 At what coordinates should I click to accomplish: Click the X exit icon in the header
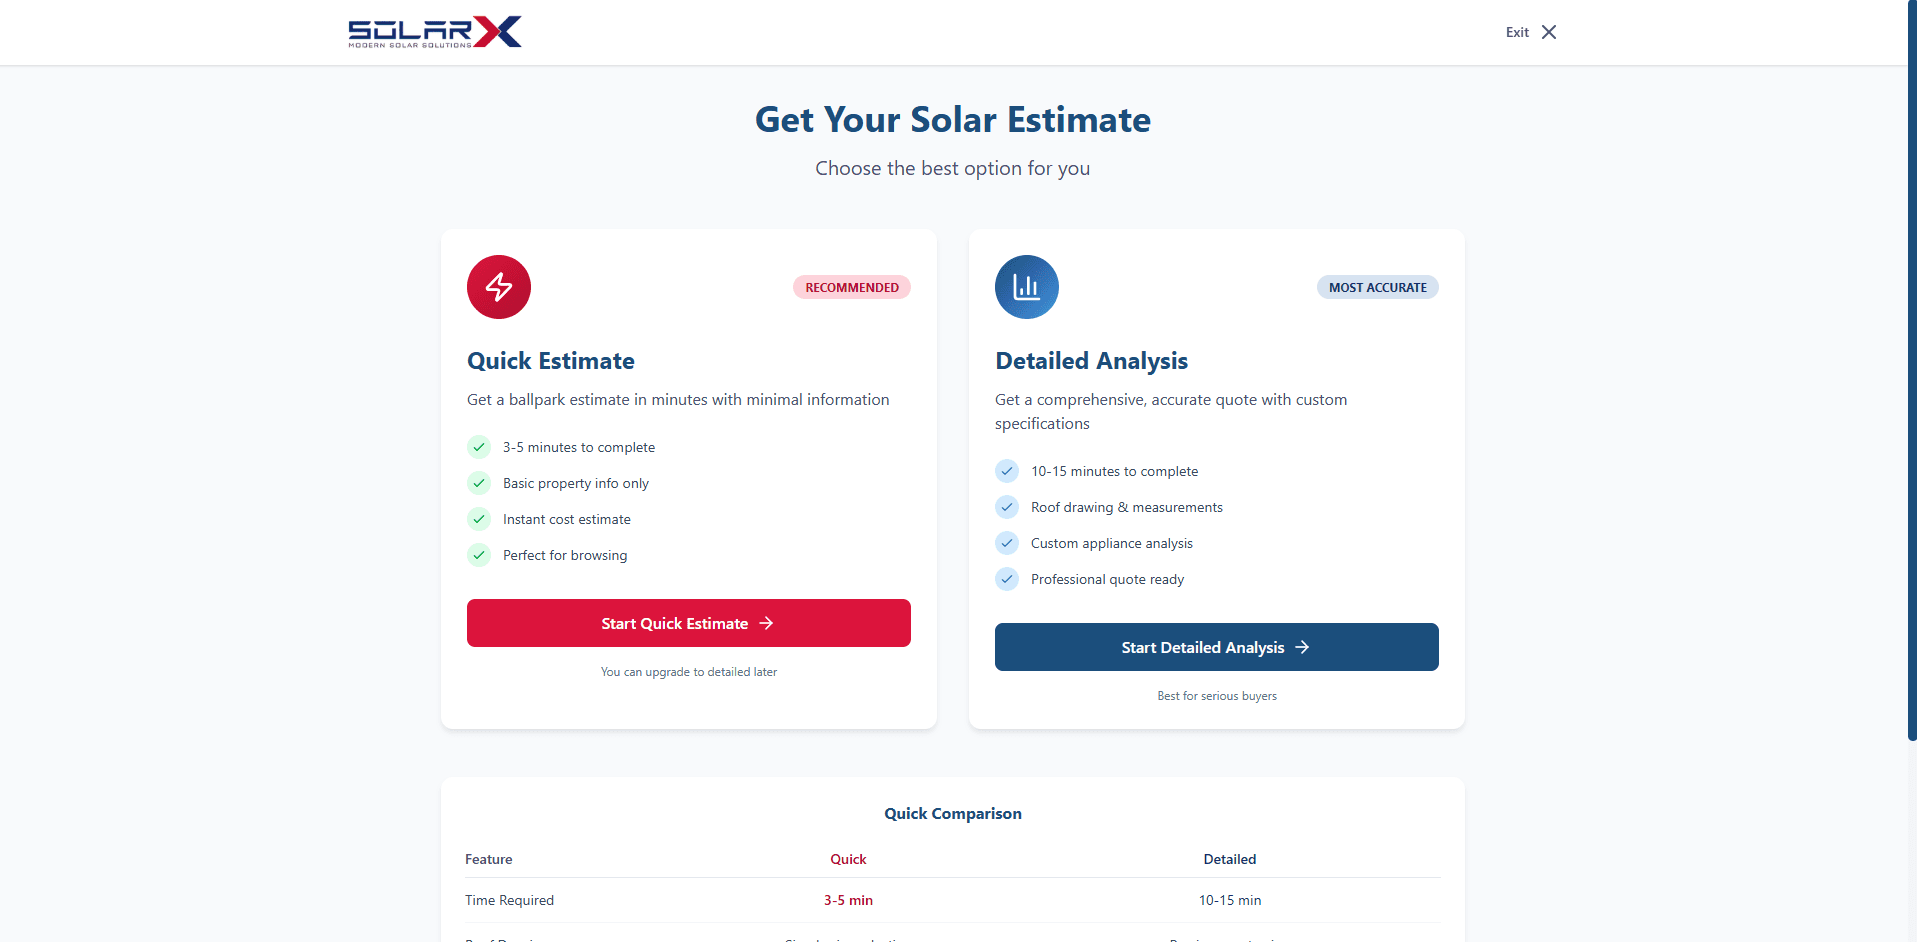coord(1549,32)
